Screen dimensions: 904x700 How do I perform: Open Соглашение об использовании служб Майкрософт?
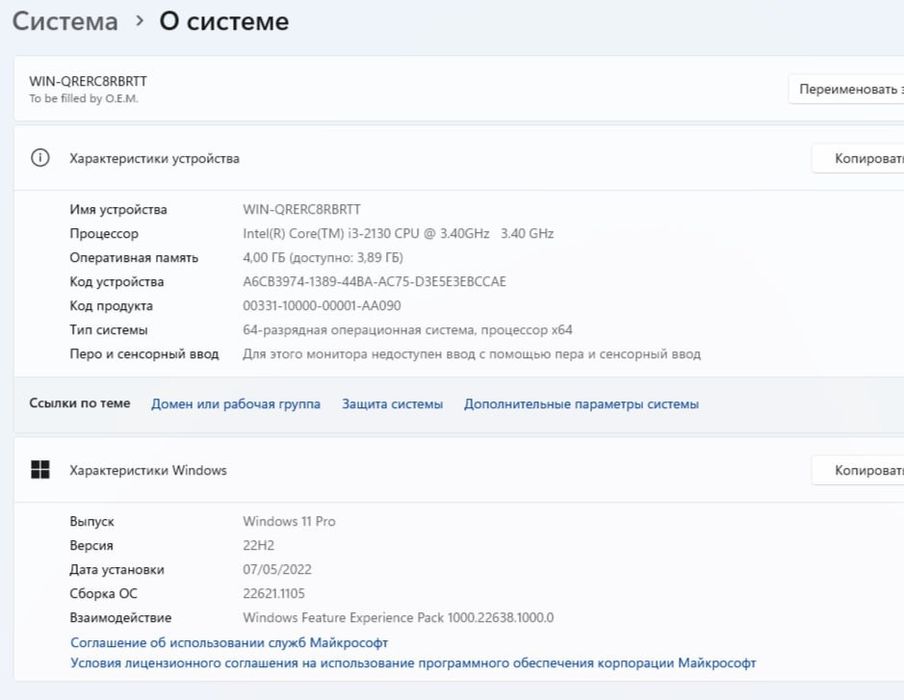click(229, 642)
